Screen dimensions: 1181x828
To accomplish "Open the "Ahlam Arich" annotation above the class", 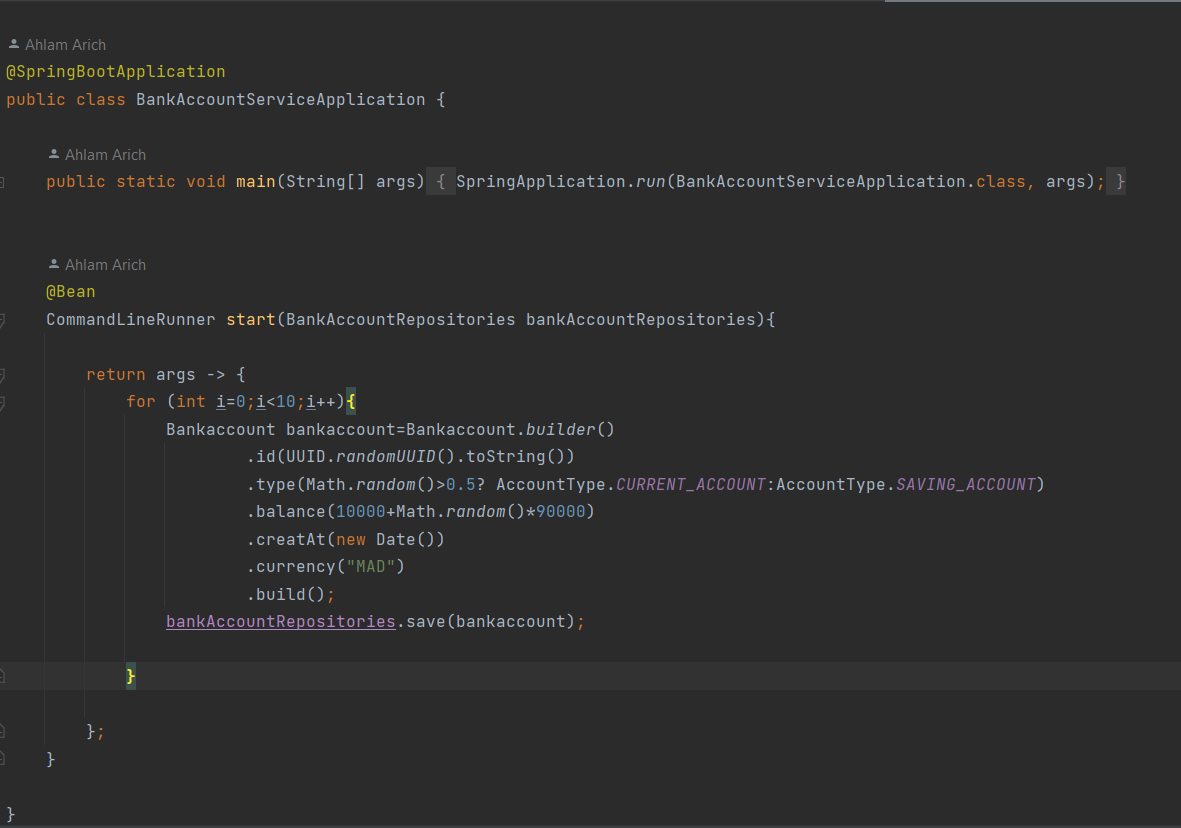I will click(65, 44).
